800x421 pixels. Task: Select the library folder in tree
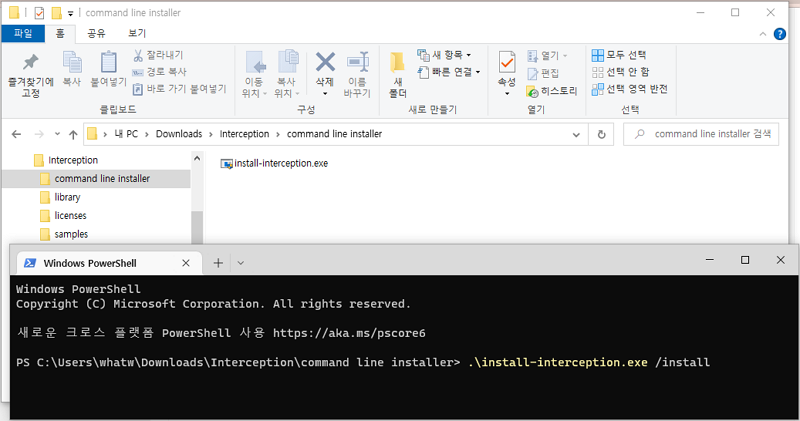(x=67, y=197)
